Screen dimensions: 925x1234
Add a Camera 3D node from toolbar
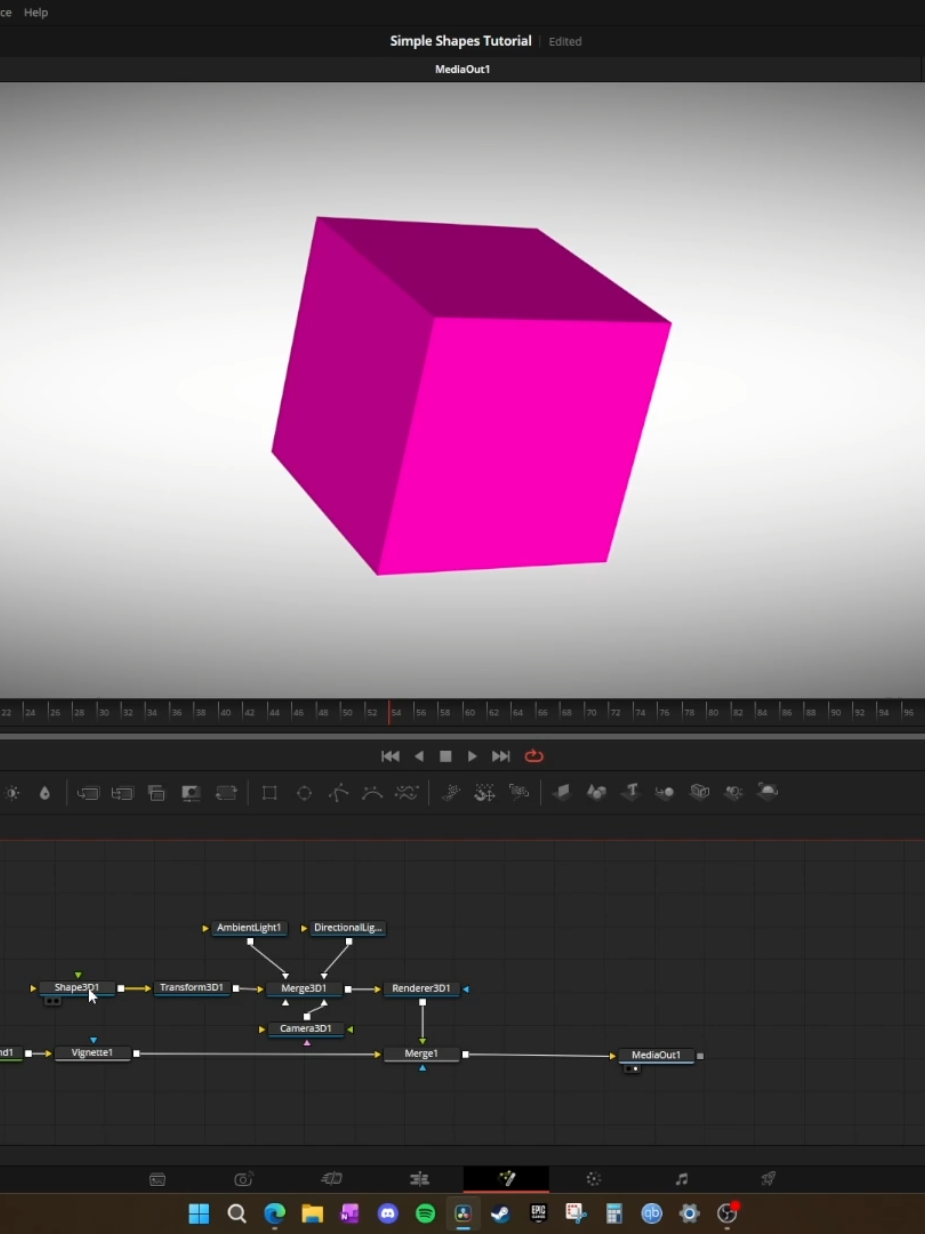click(699, 793)
